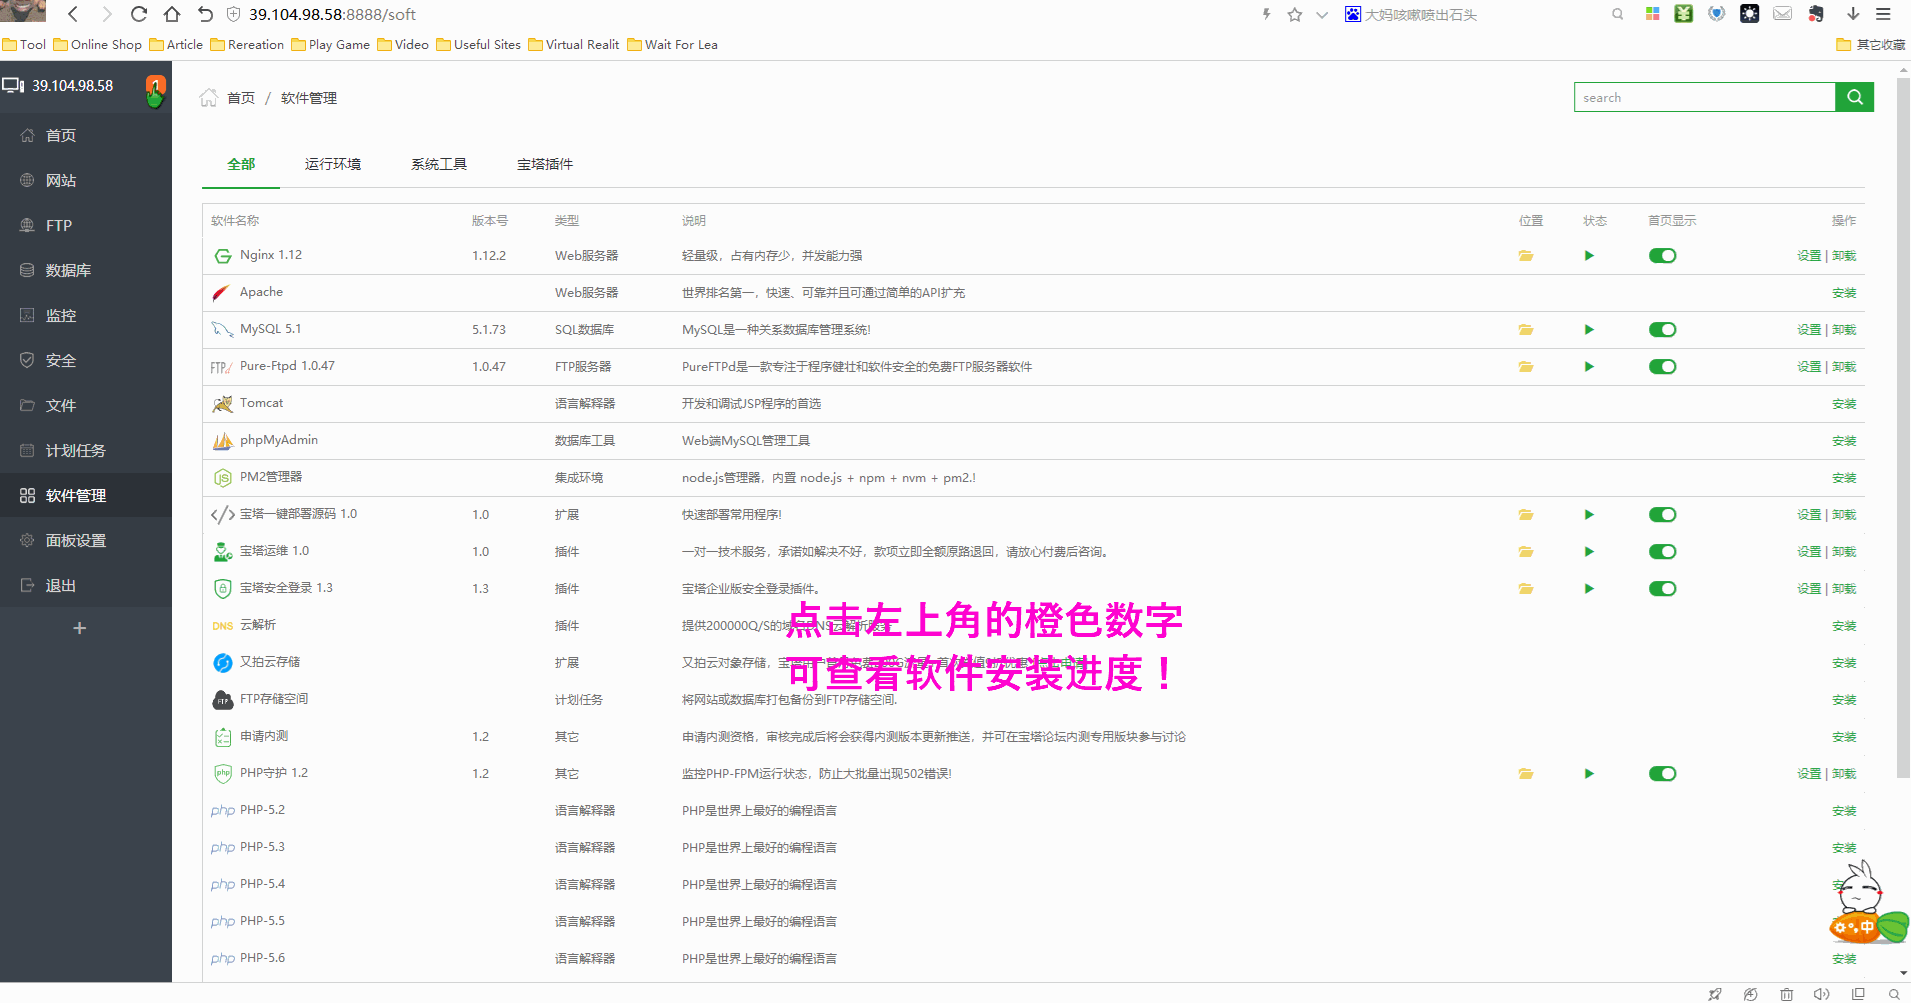Click the 又拍云存储 cloud icon

click(222, 663)
